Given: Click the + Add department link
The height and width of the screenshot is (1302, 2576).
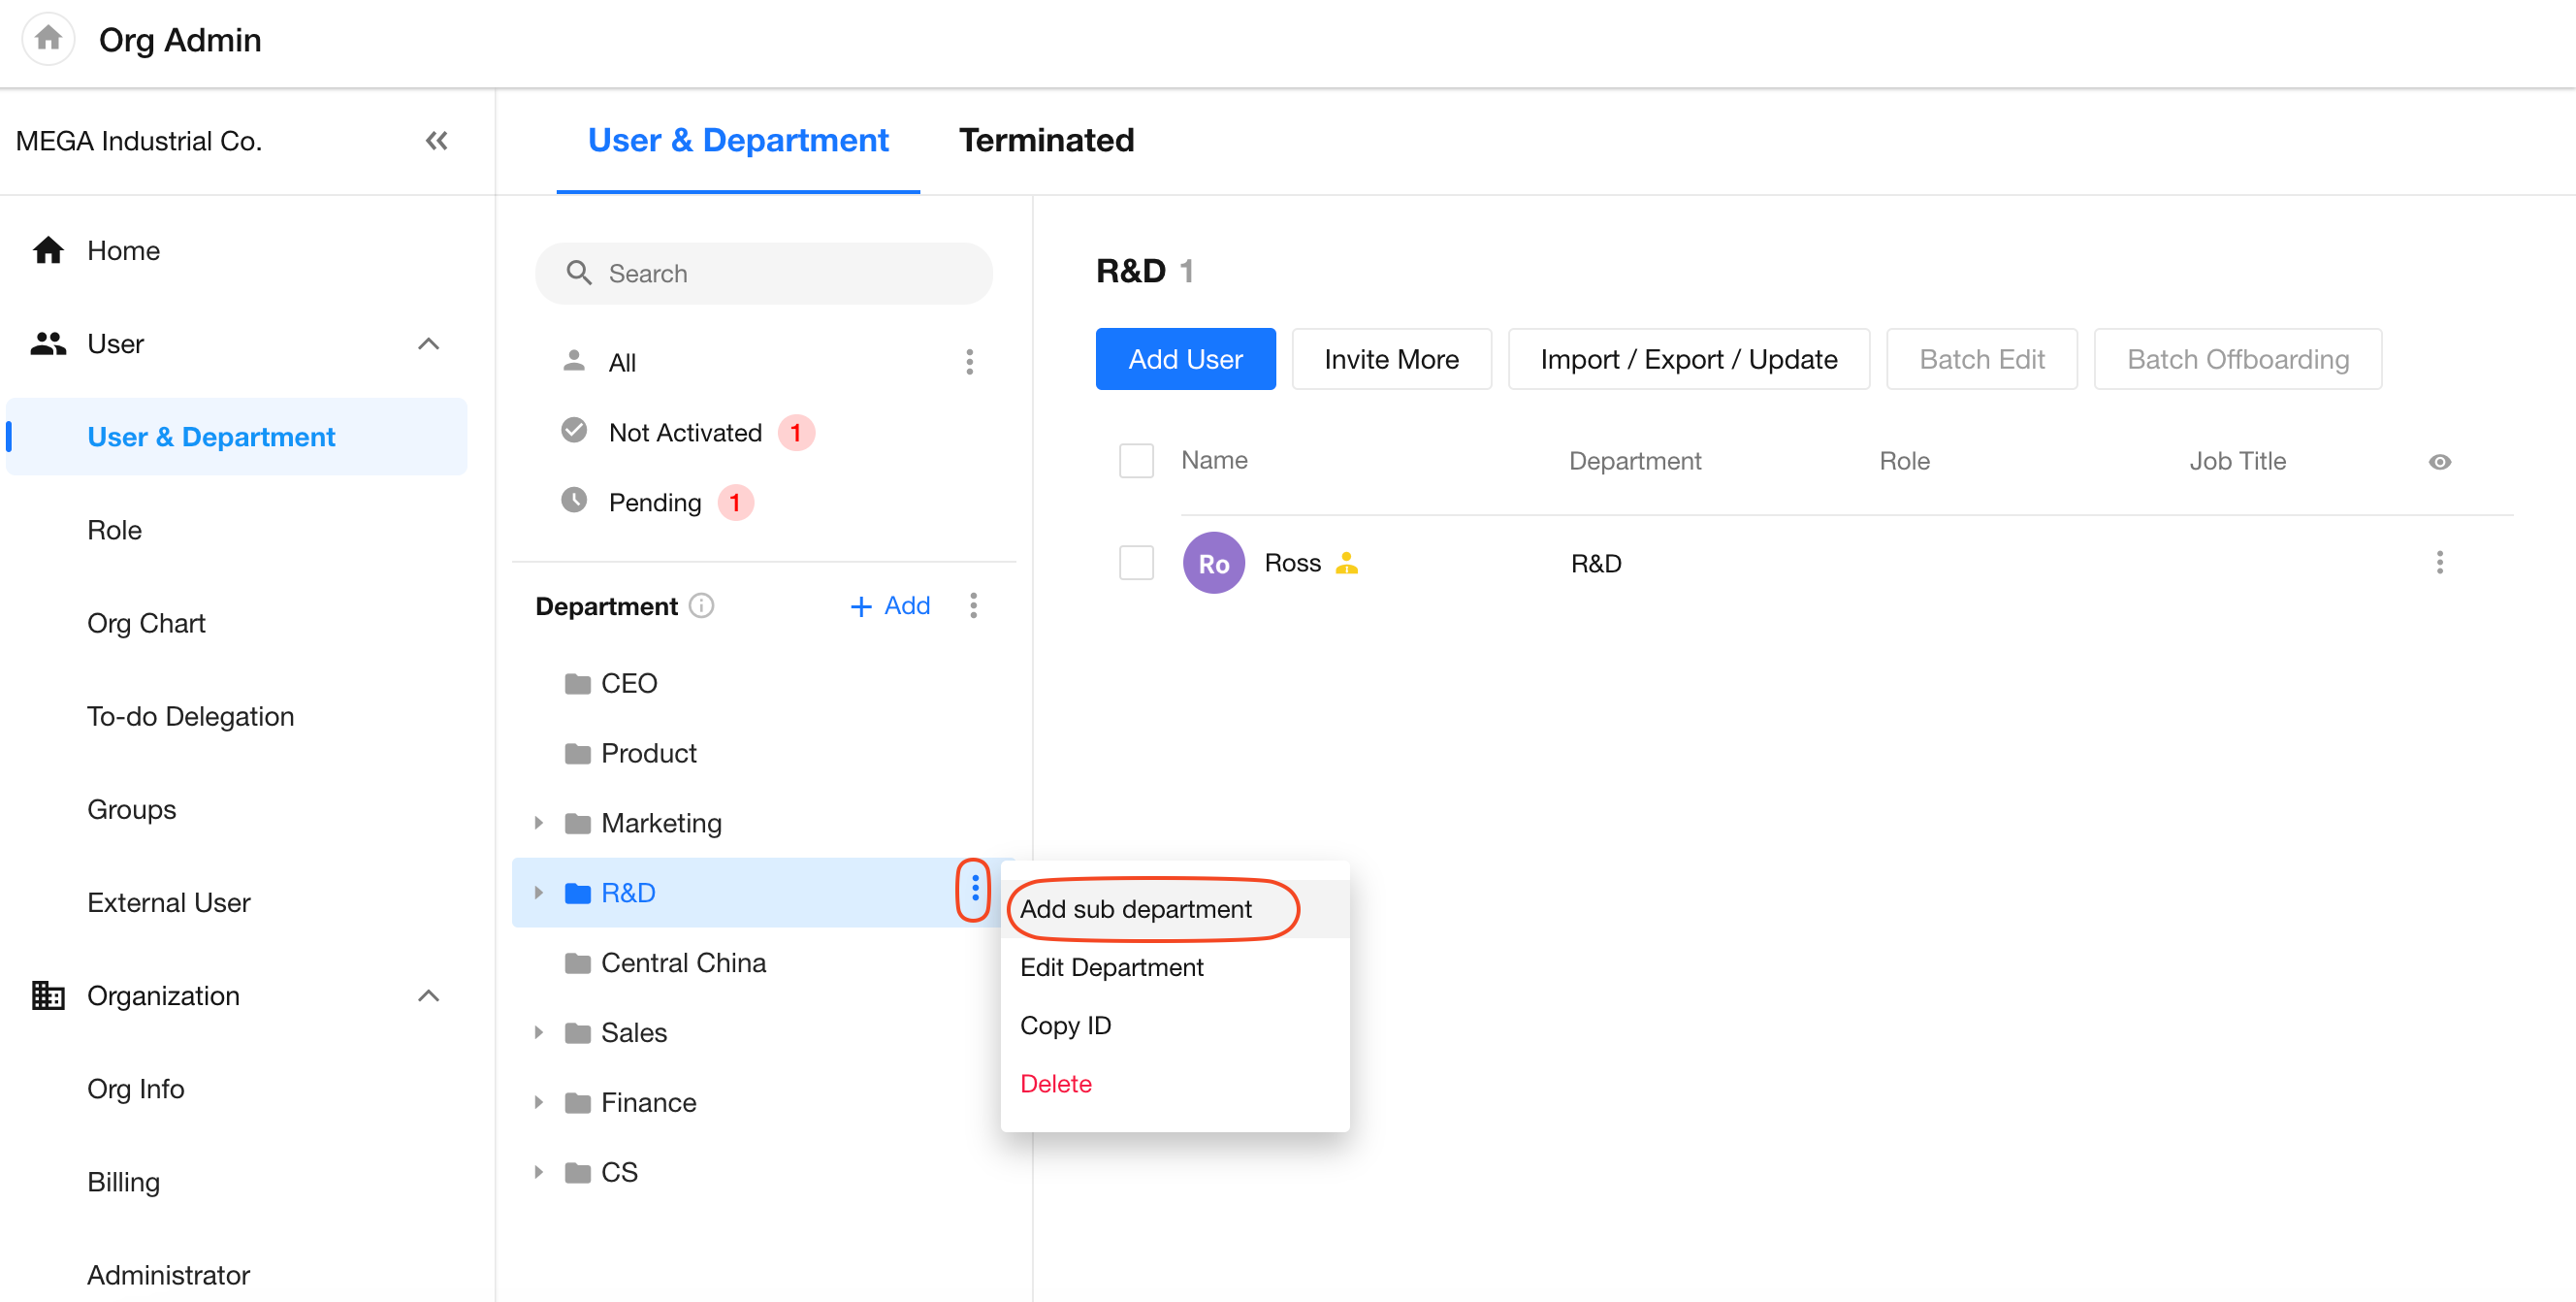Looking at the screenshot, I should [890, 606].
